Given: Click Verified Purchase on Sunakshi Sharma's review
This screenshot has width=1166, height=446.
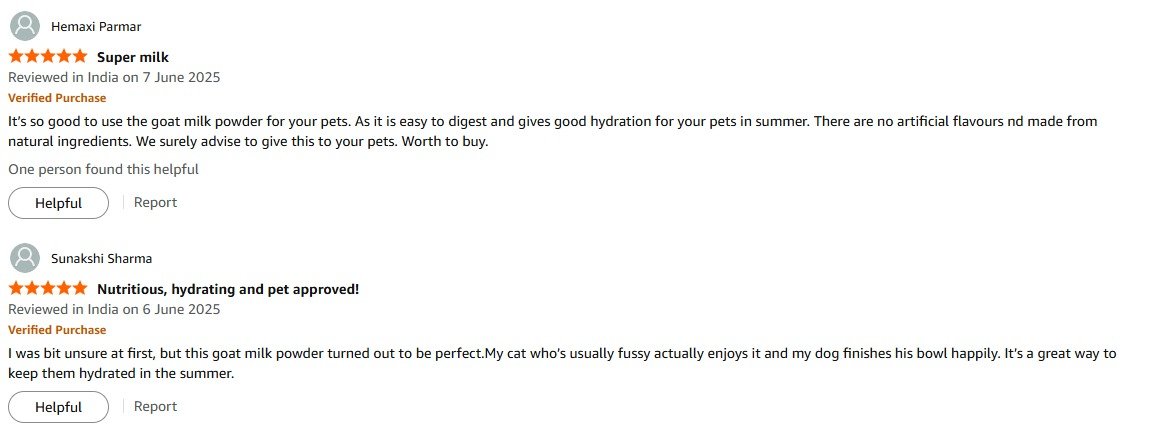Looking at the screenshot, I should tap(57, 330).
